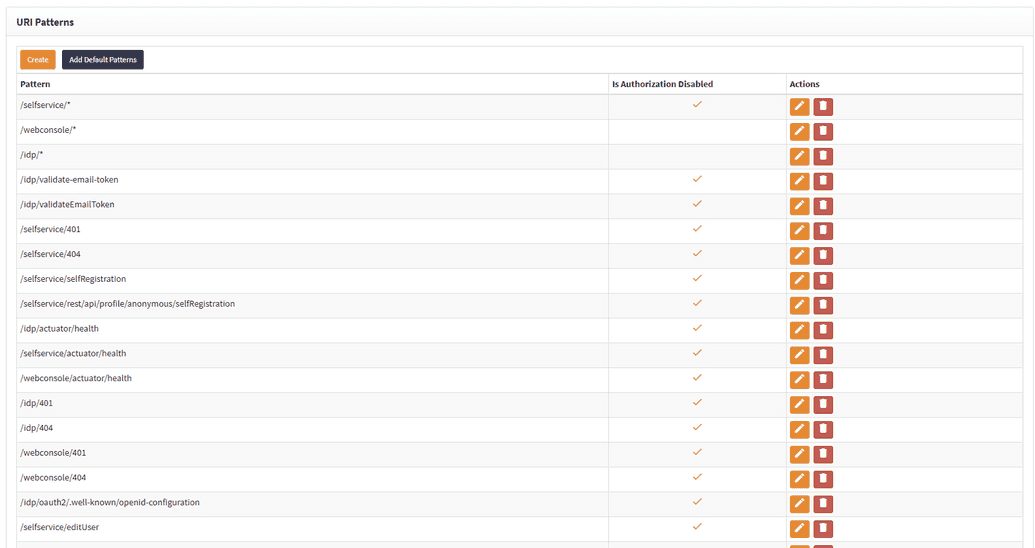Edit the /selfservice/selfRegistration pattern
Viewport: 1035px width, 548px height.
[799, 280]
